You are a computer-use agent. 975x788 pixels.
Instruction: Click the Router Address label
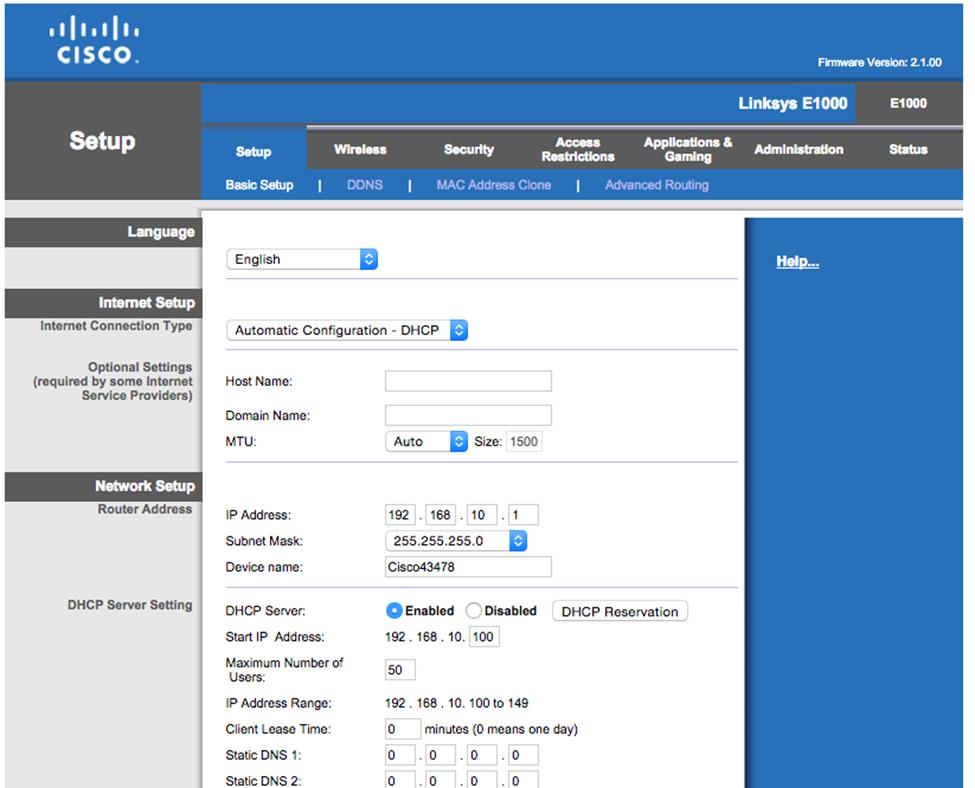(x=145, y=509)
